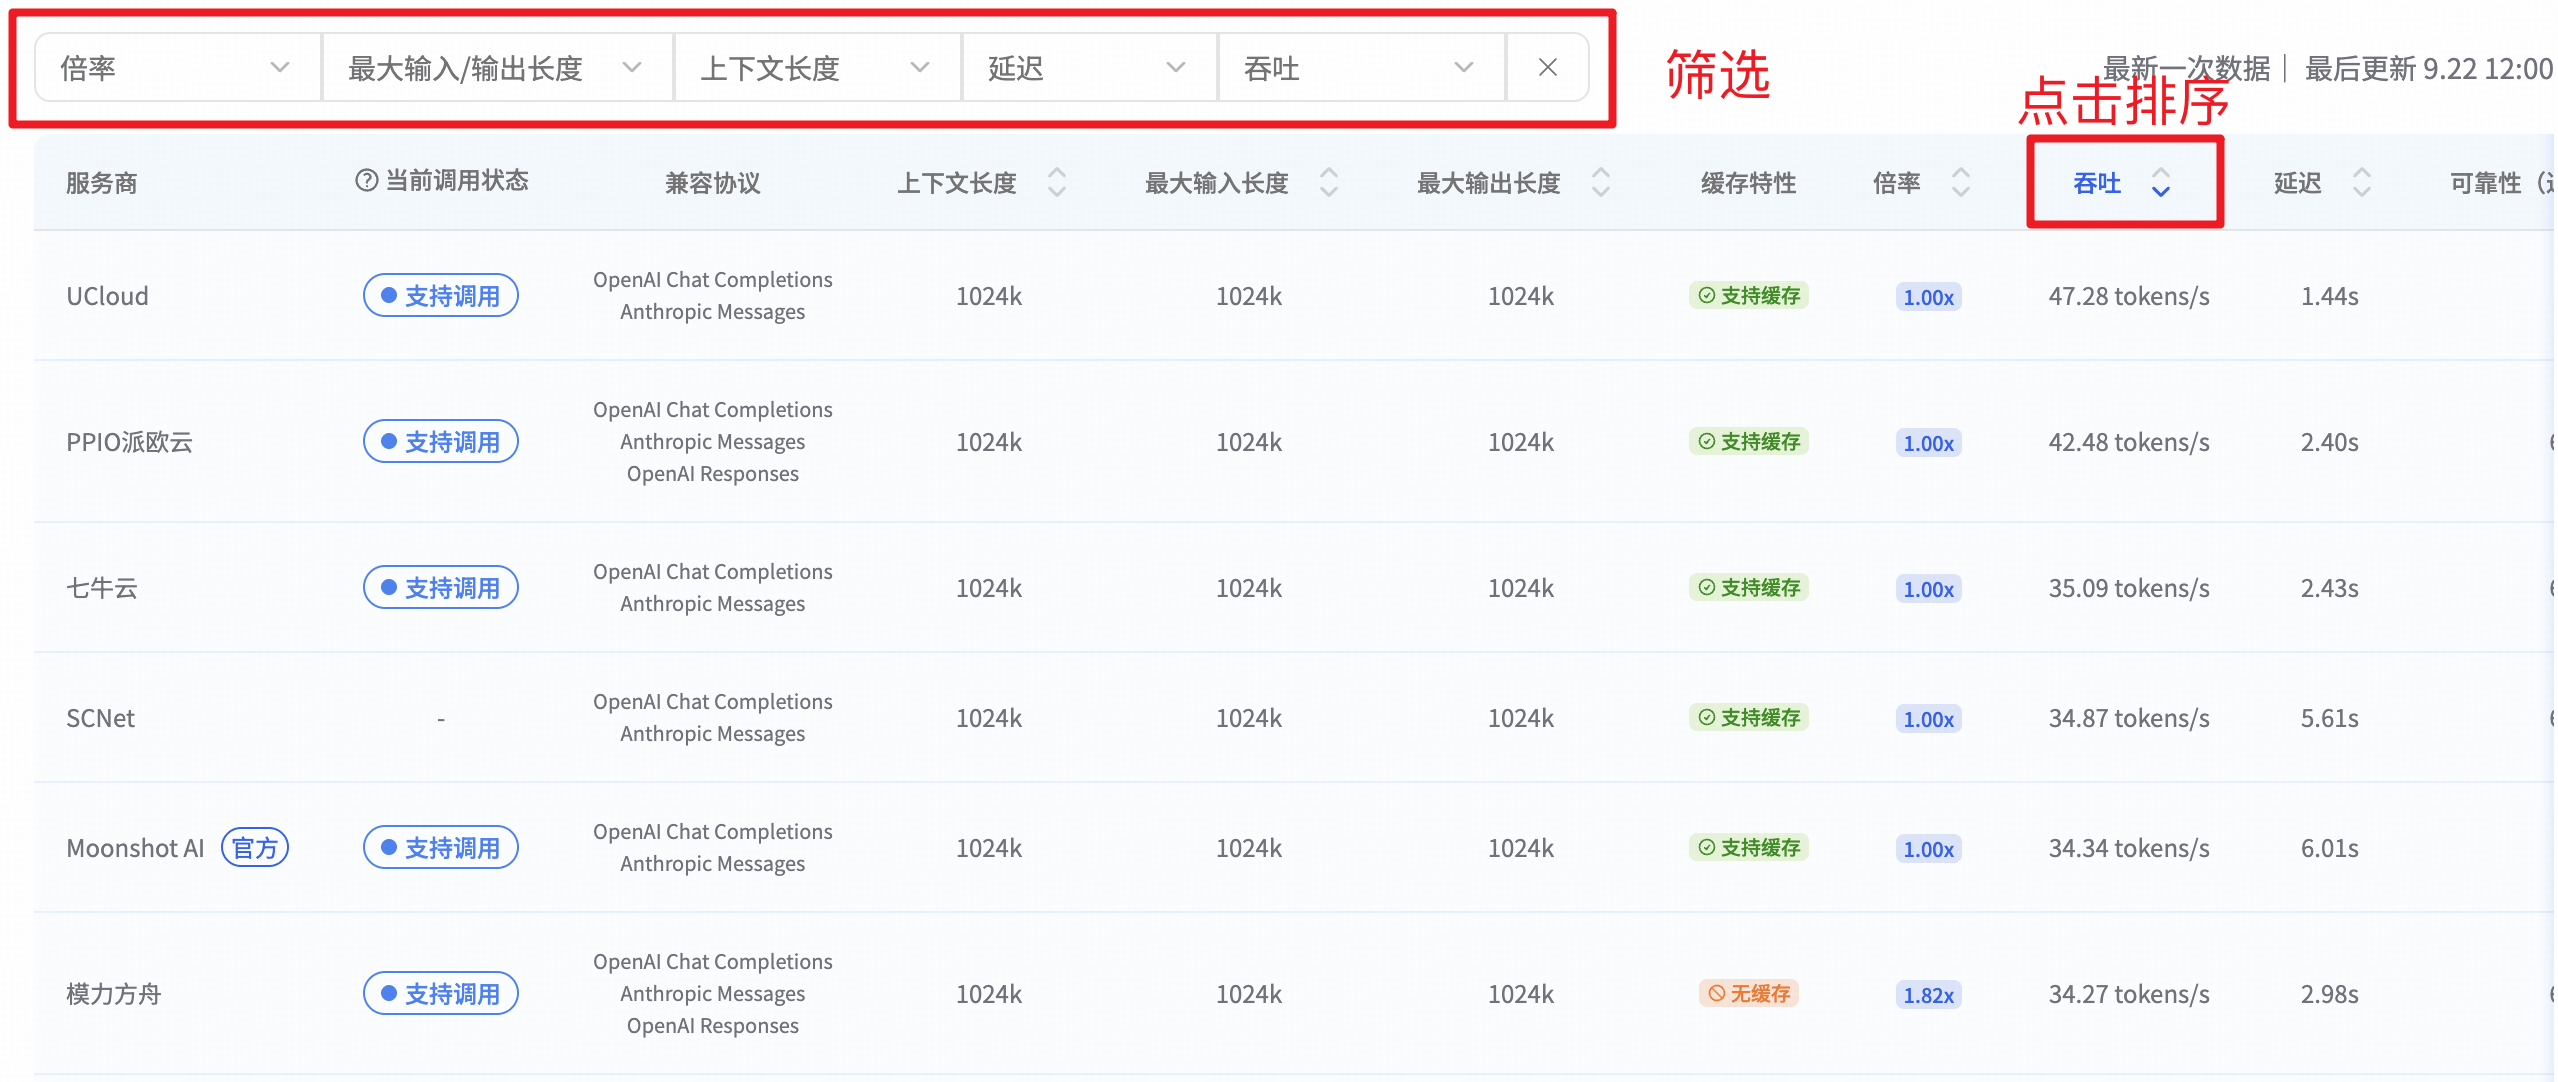Image resolution: width=2558 pixels, height=1082 pixels.
Task: Sort by 倍率 column arrows
Action: point(1961,183)
